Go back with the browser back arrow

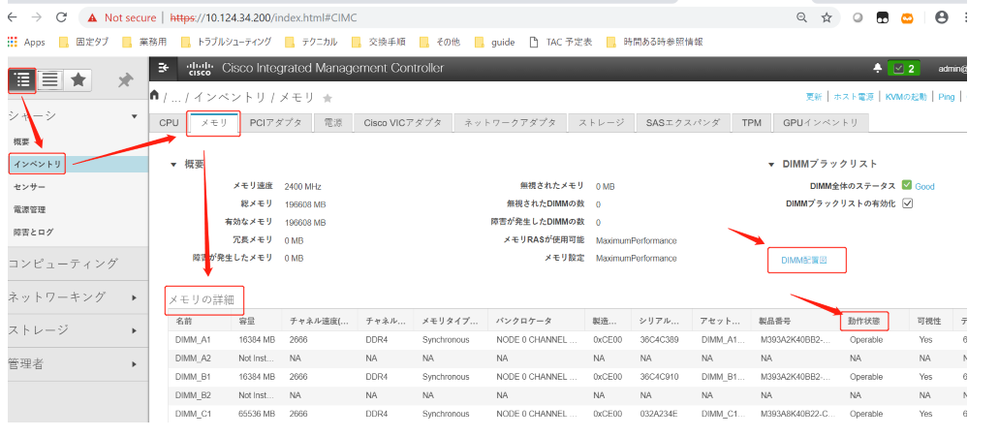click(12, 18)
